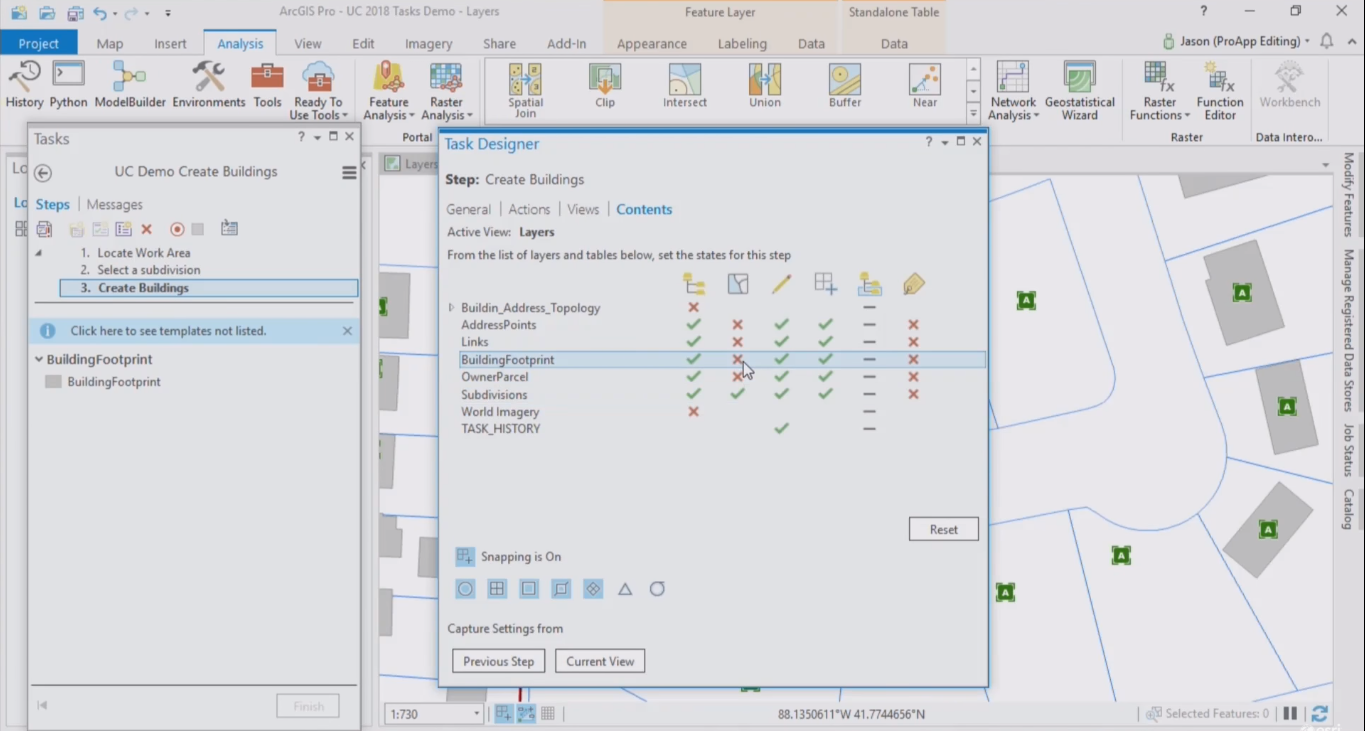This screenshot has width=1365, height=731.
Task: Select the labeling tag column header icon
Action: pos(913,284)
